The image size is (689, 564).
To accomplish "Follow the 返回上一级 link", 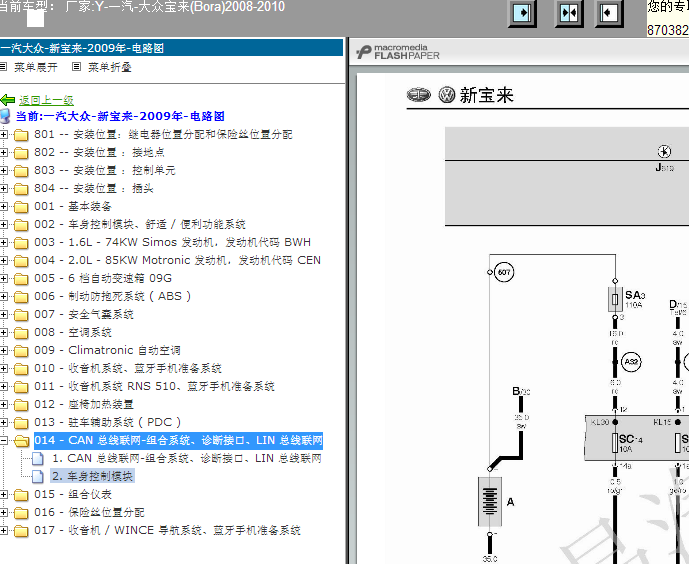I will coord(46,100).
